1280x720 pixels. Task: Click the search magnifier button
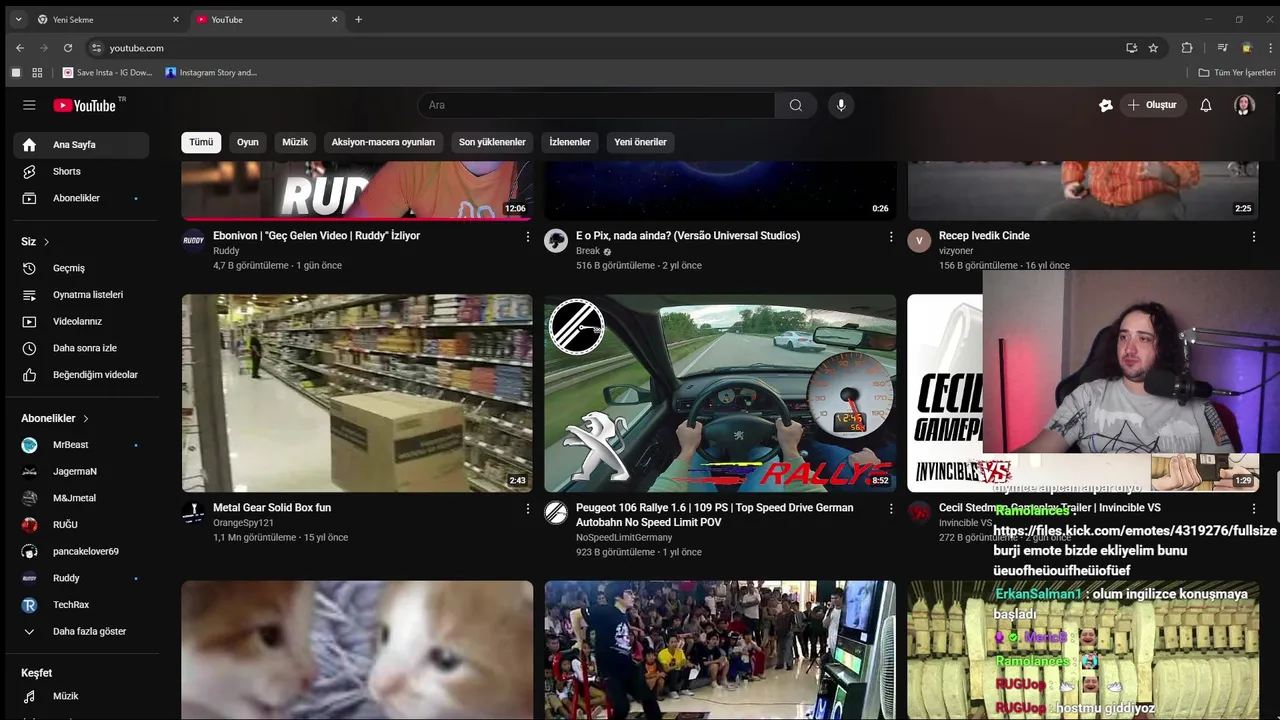[795, 105]
